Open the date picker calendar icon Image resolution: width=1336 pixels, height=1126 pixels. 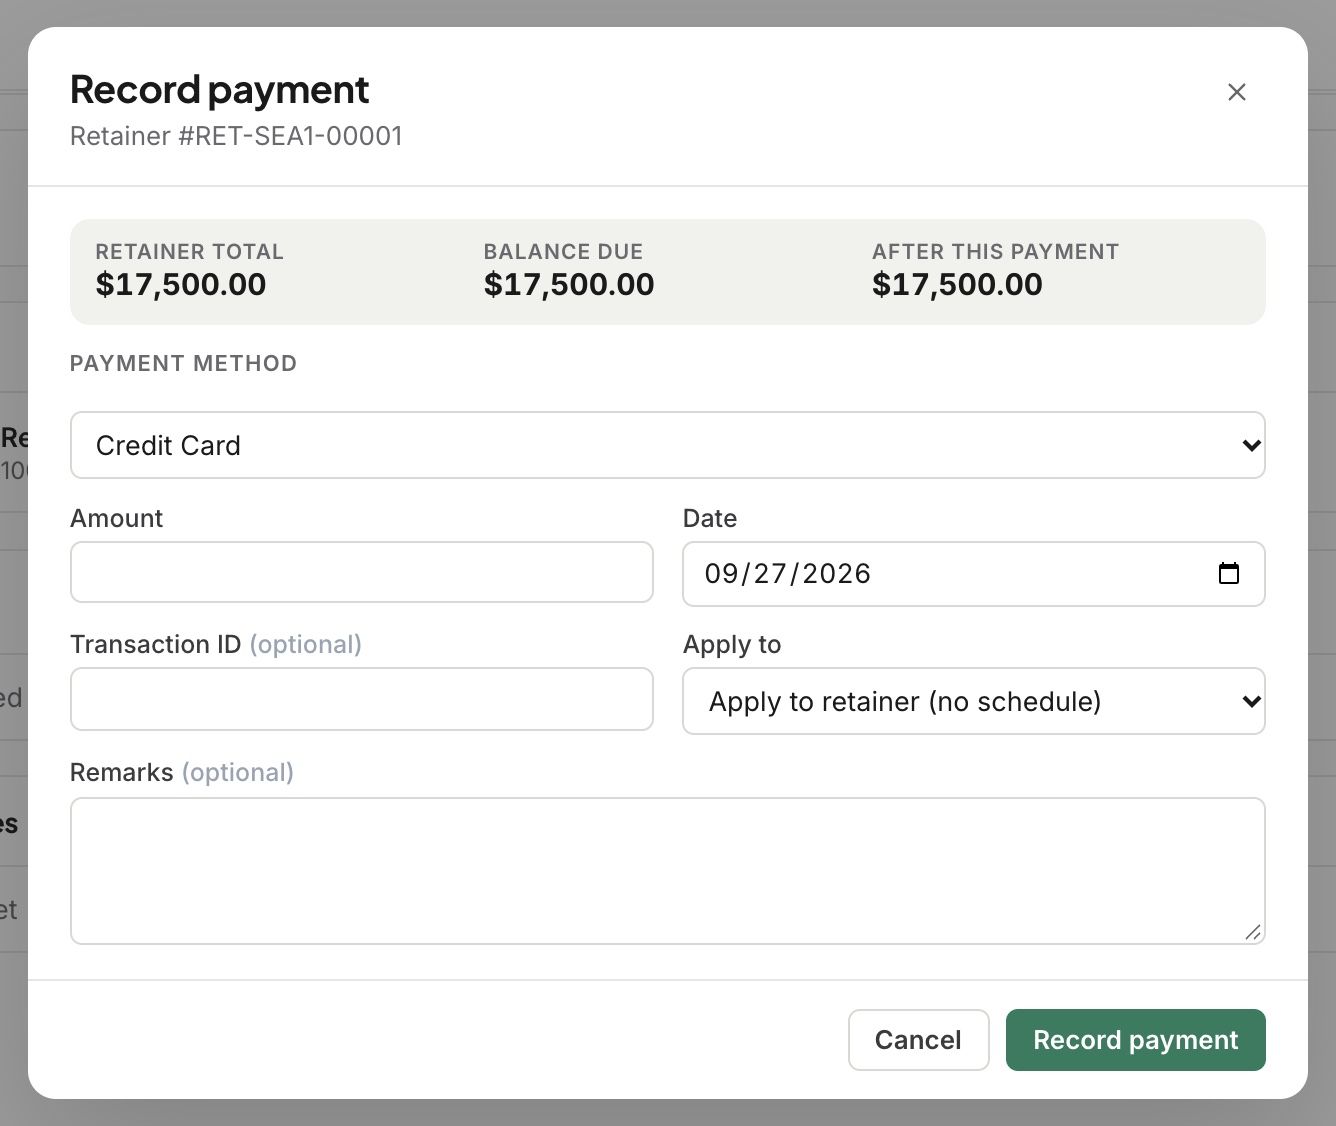[1229, 573]
